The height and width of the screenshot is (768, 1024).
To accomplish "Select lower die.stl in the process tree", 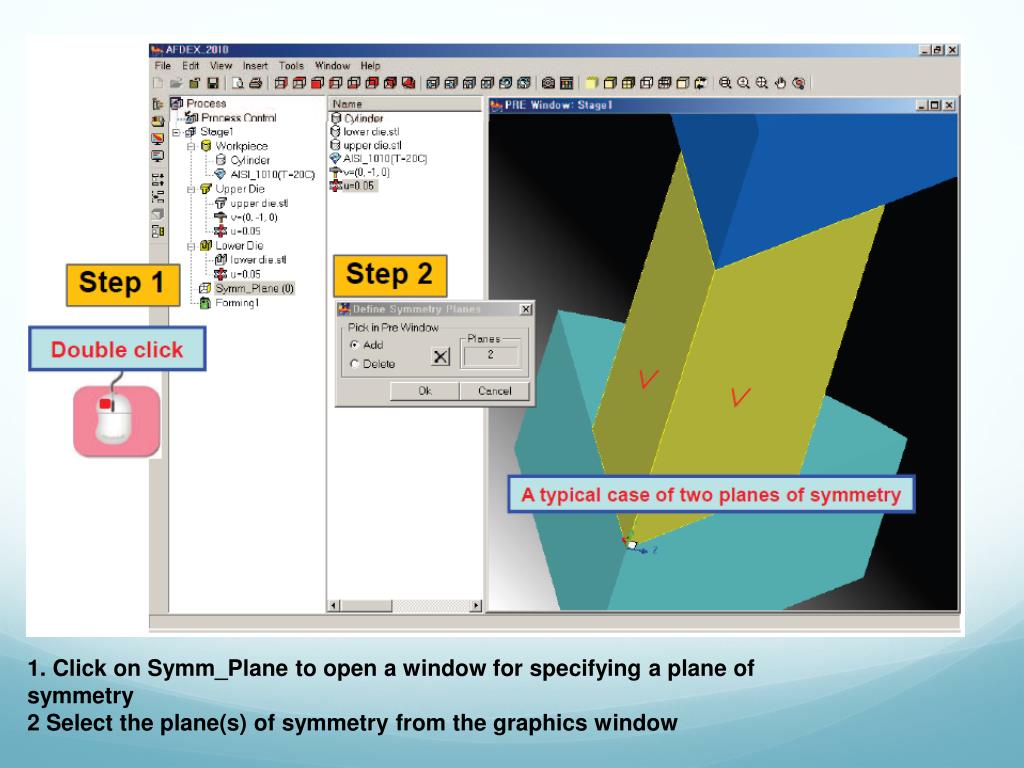I will (258, 260).
